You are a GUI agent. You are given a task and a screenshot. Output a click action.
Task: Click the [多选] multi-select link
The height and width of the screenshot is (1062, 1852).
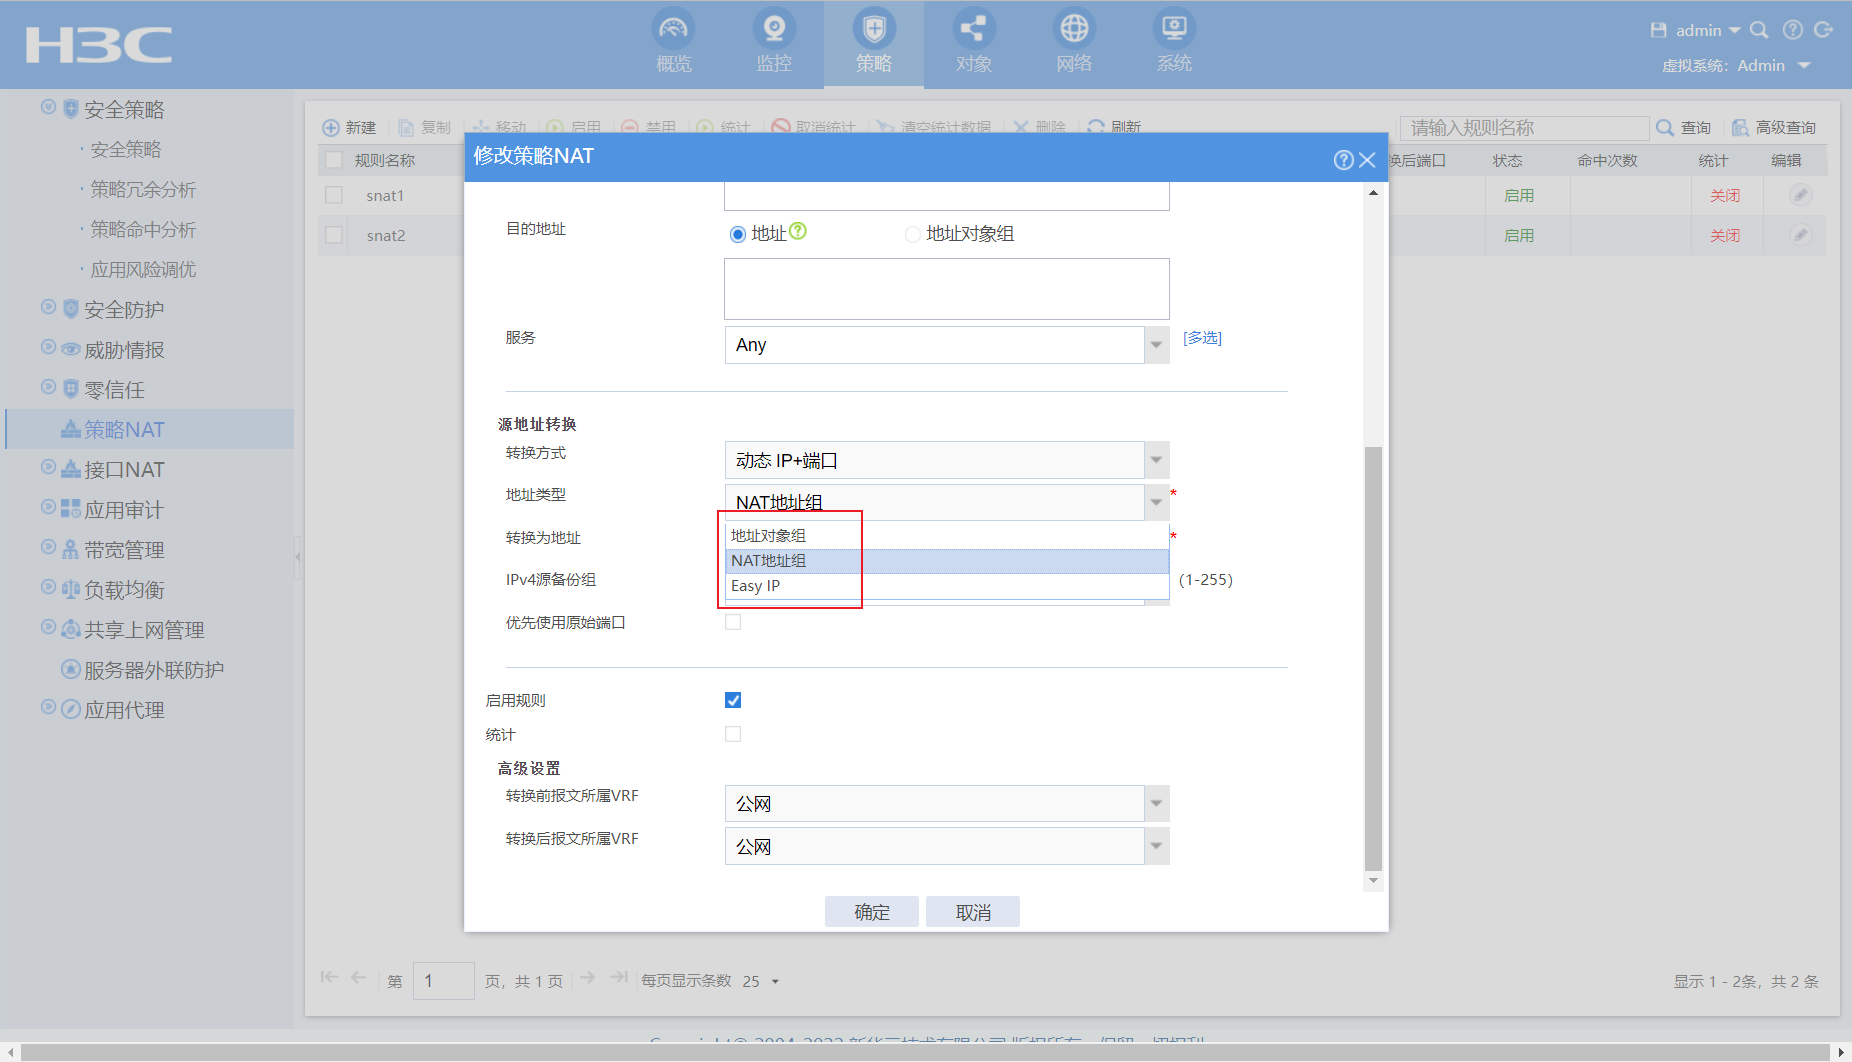pos(1202,338)
